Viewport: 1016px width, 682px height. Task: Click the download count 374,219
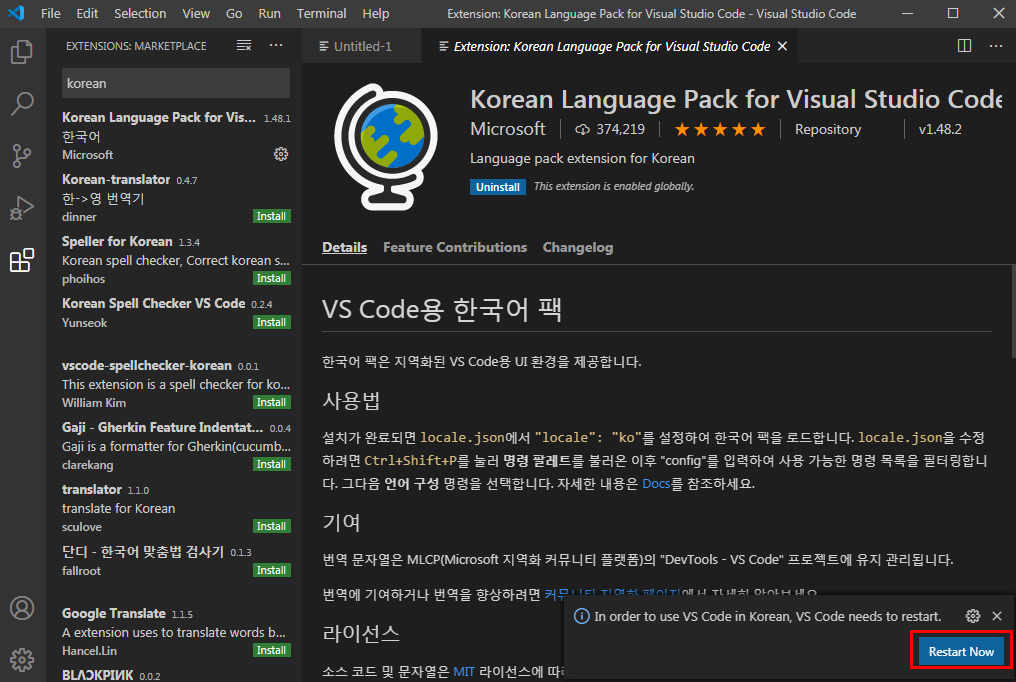[610, 130]
